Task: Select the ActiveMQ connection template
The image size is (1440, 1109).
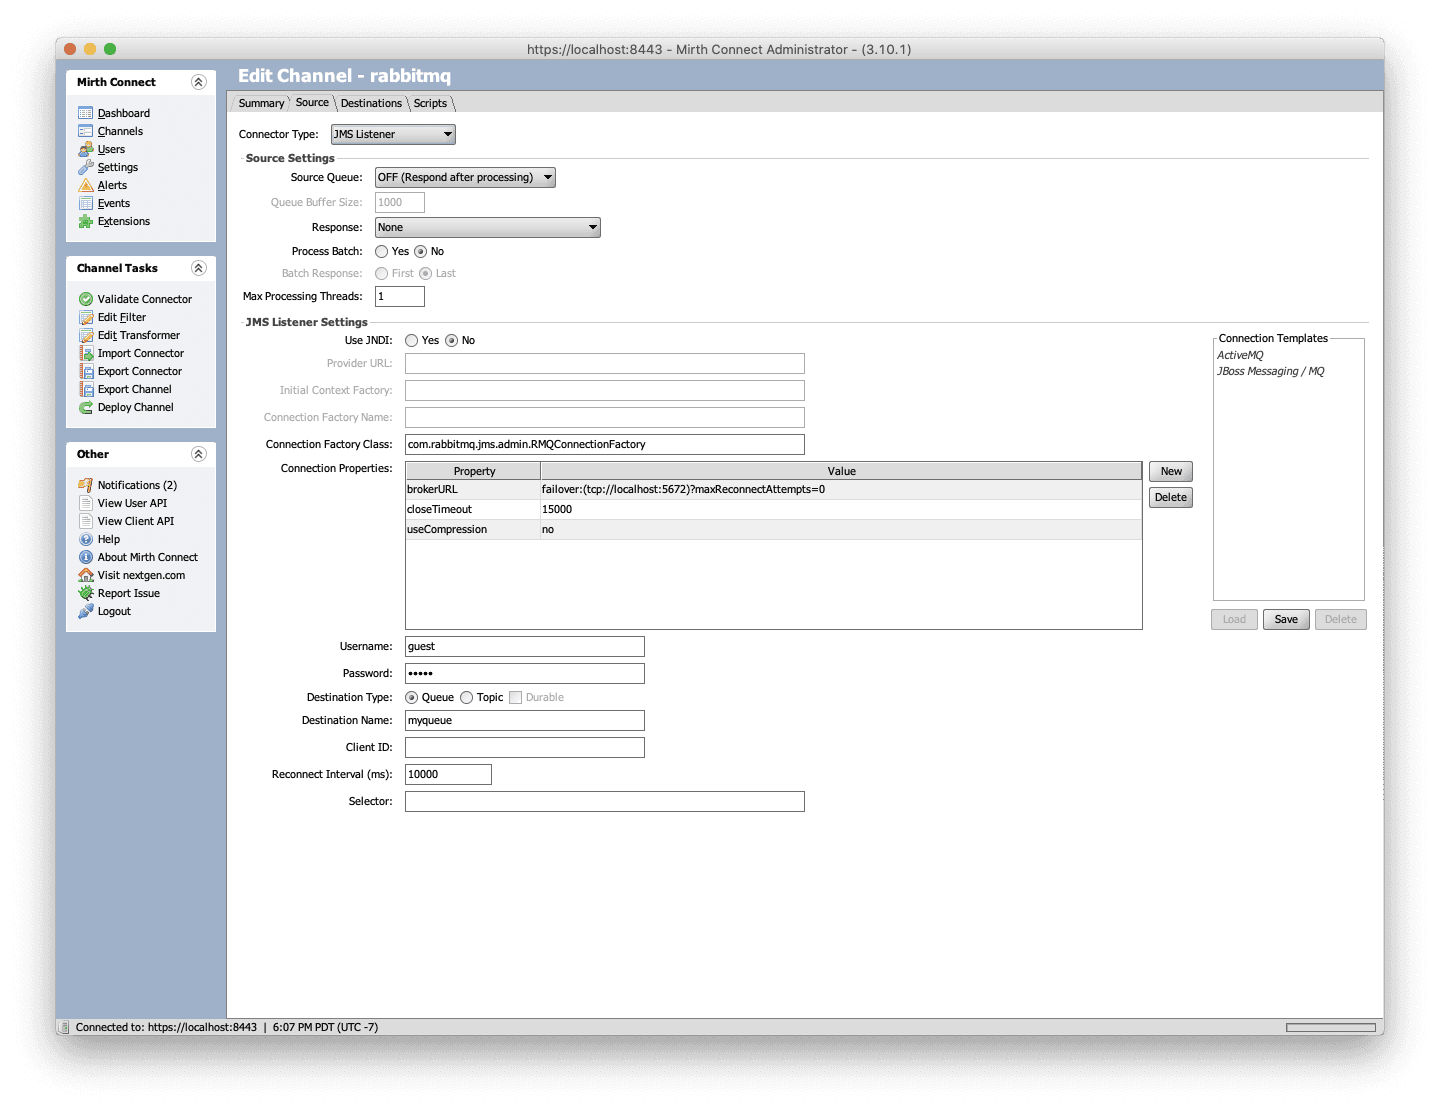Action: point(1240,355)
